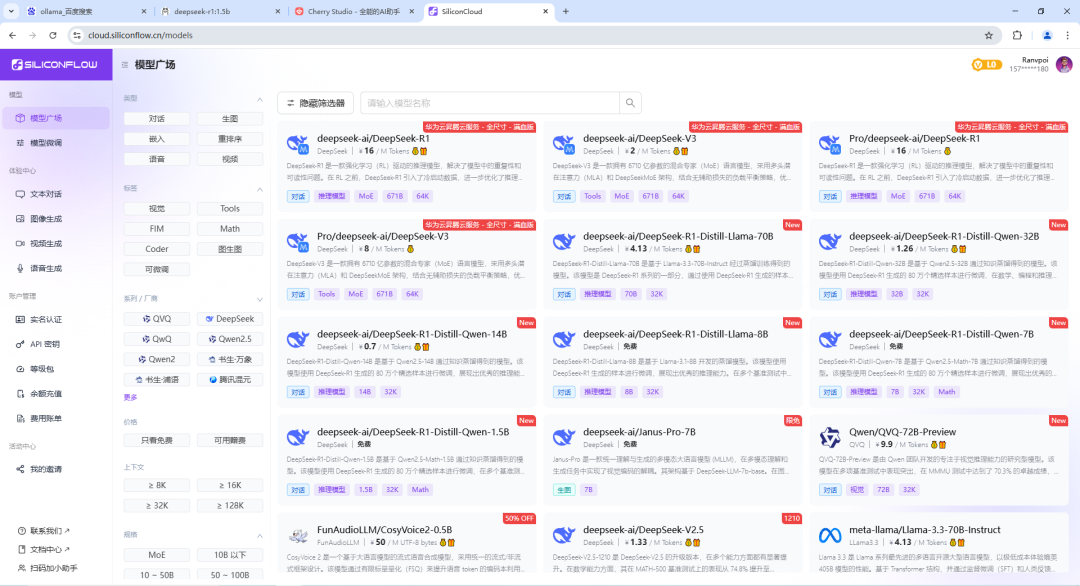Select the QVQ vendor filter
This screenshot has width=1080, height=586.
click(156, 319)
